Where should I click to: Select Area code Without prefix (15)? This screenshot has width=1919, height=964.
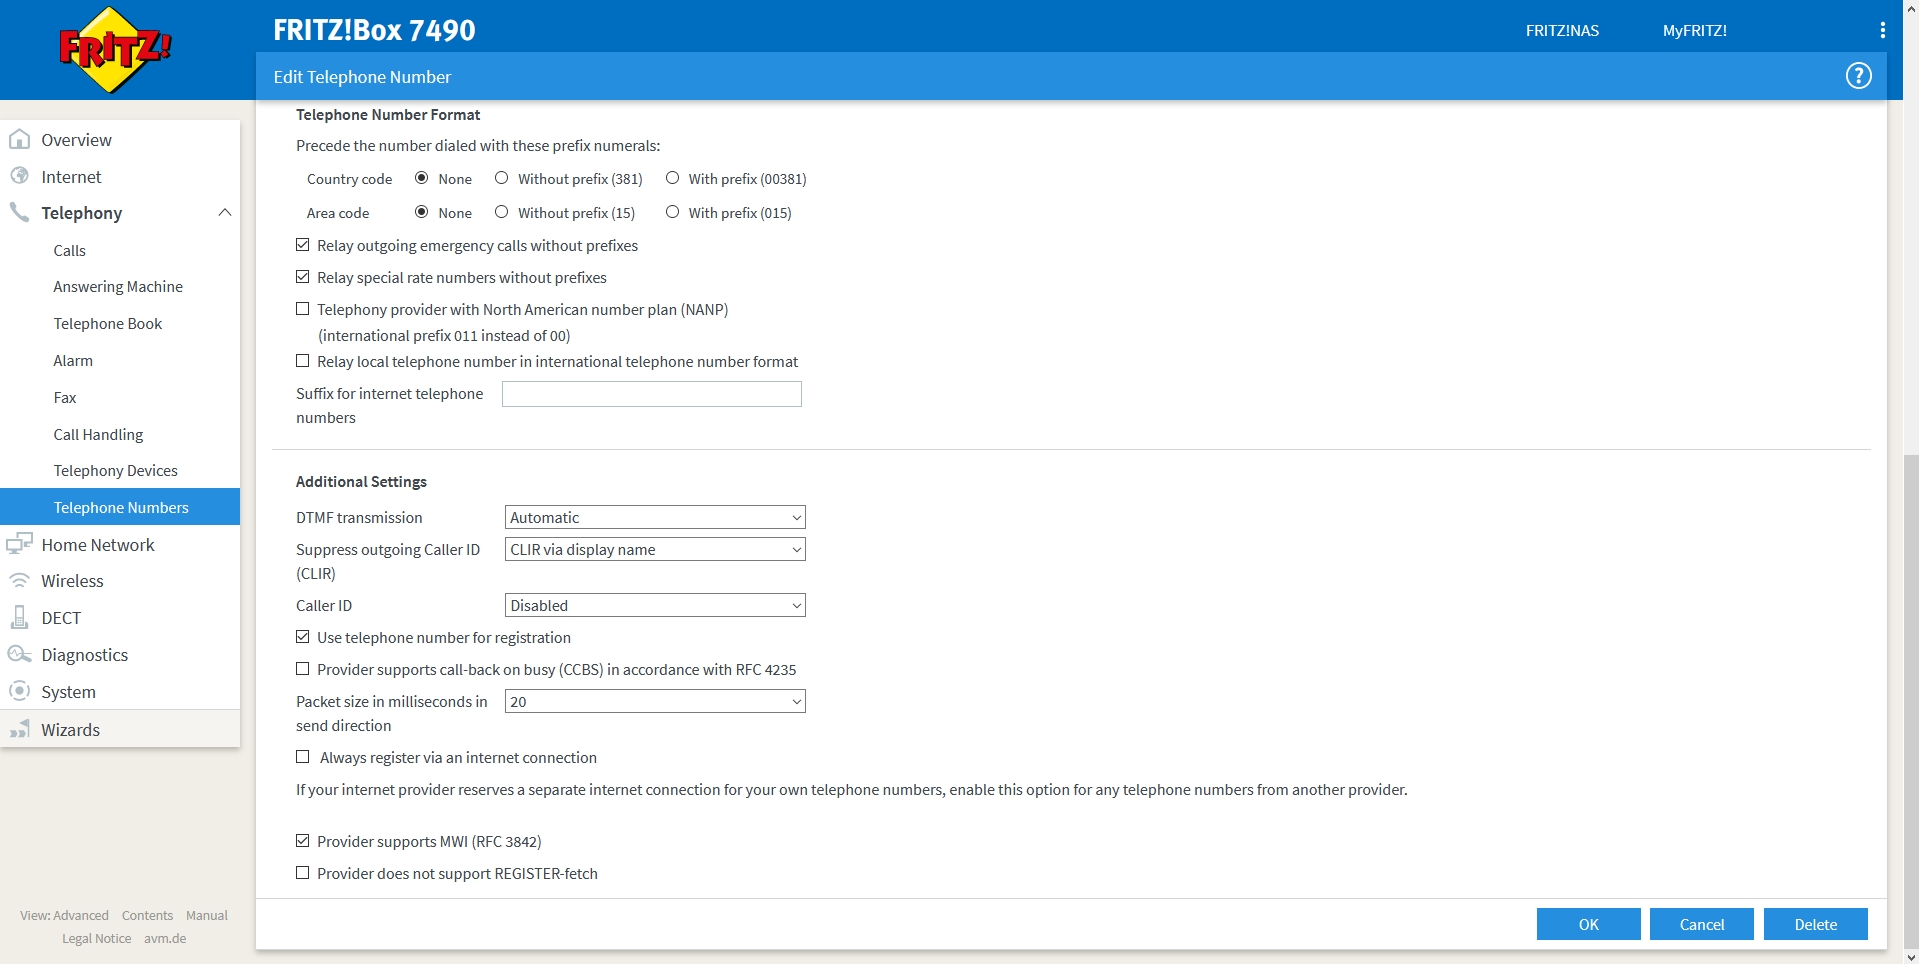(x=502, y=212)
